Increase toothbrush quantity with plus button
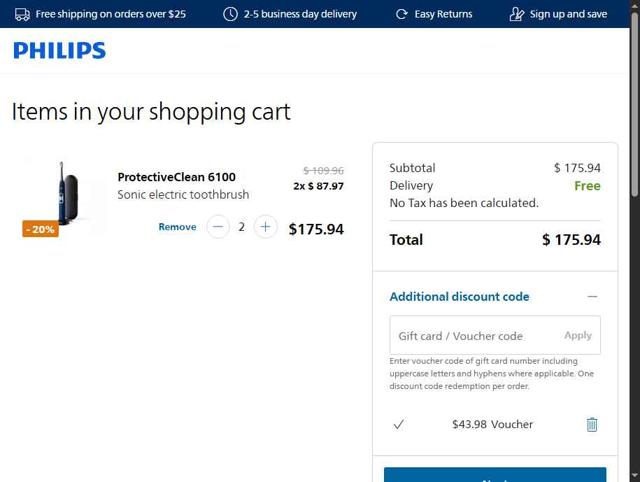 (x=265, y=227)
